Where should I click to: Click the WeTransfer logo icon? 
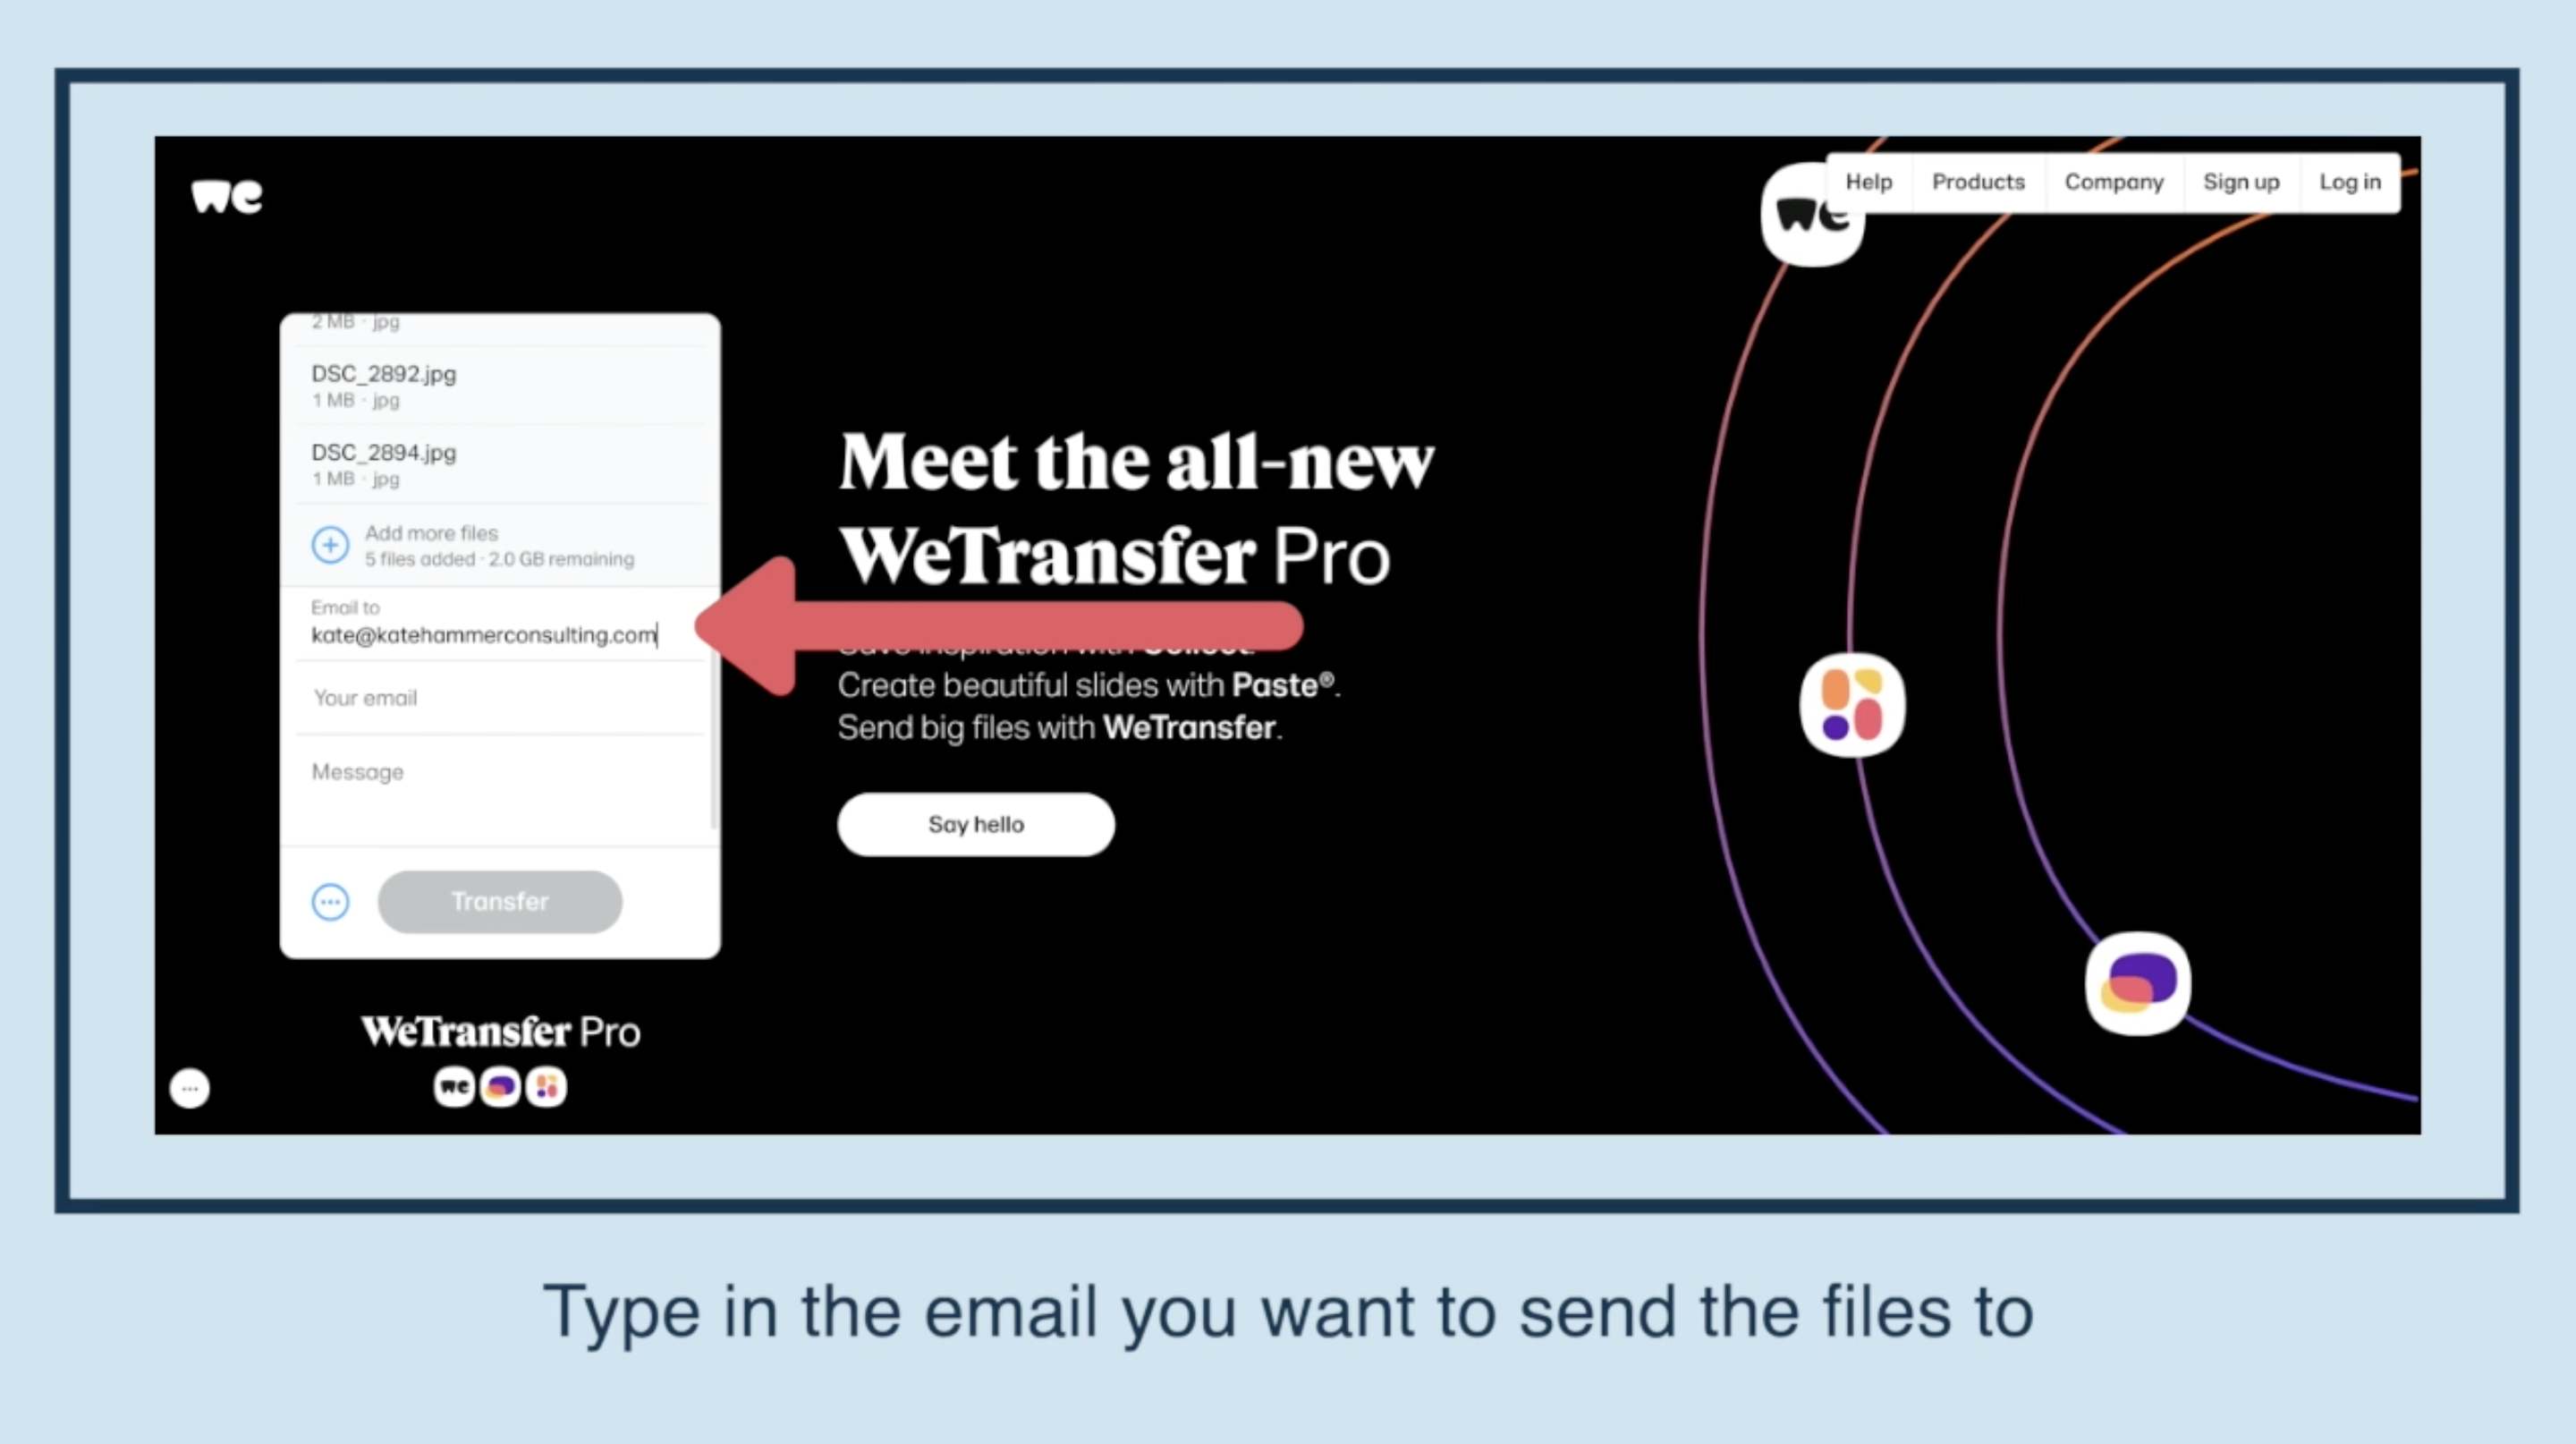click(x=226, y=197)
